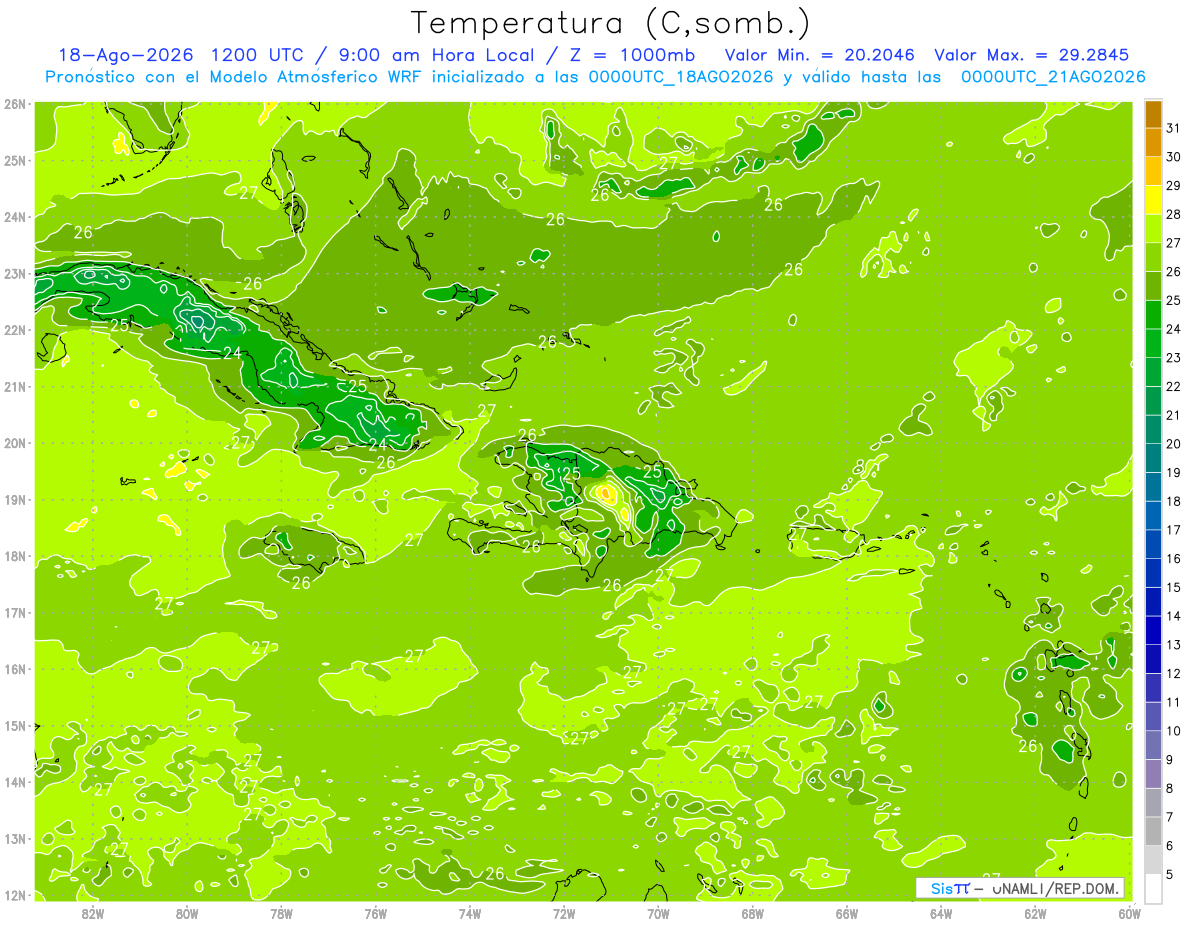The height and width of the screenshot is (927, 1200).
Task: Click the "60W" longitude label
Action: tap(1130, 913)
